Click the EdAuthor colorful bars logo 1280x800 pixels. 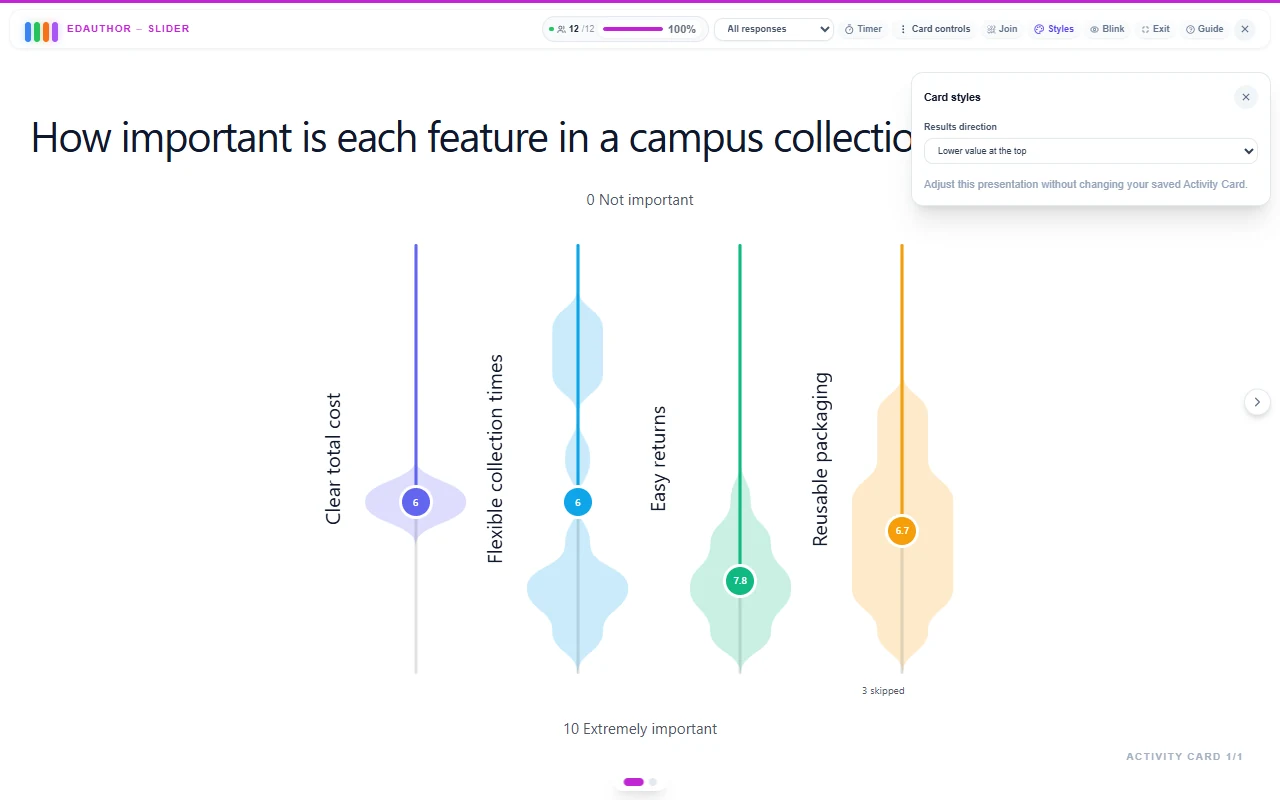coord(41,31)
